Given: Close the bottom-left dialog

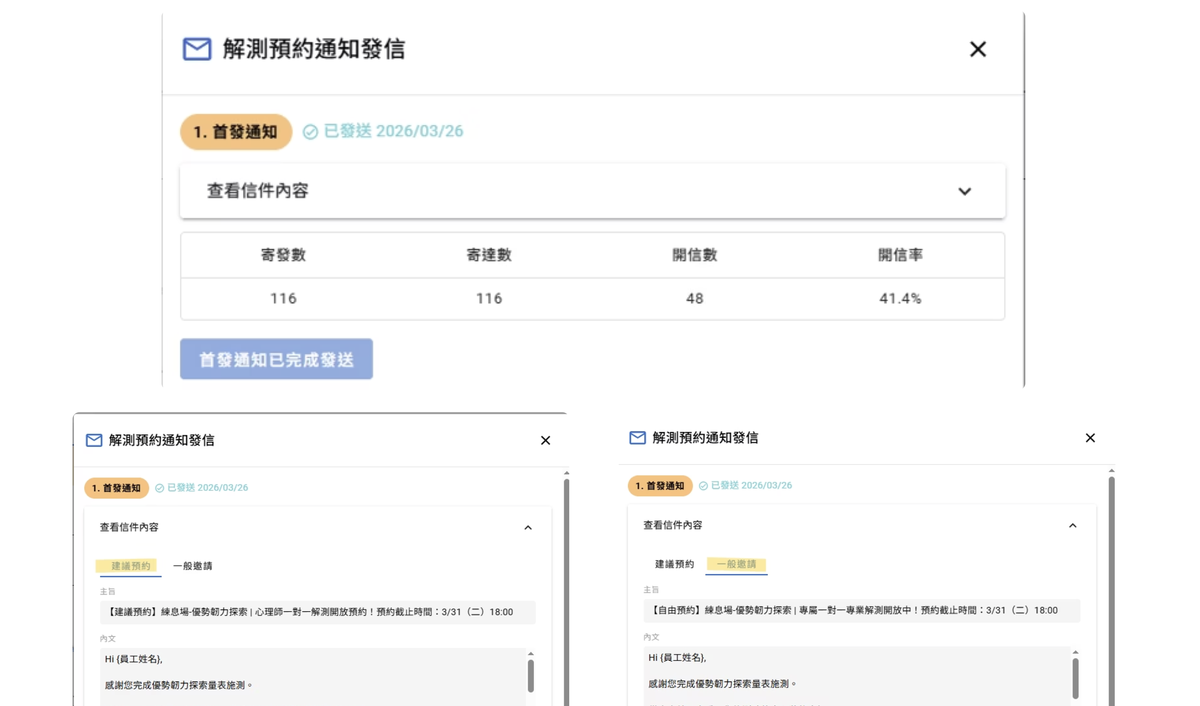Looking at the screenshot, I should coord(545,440).
